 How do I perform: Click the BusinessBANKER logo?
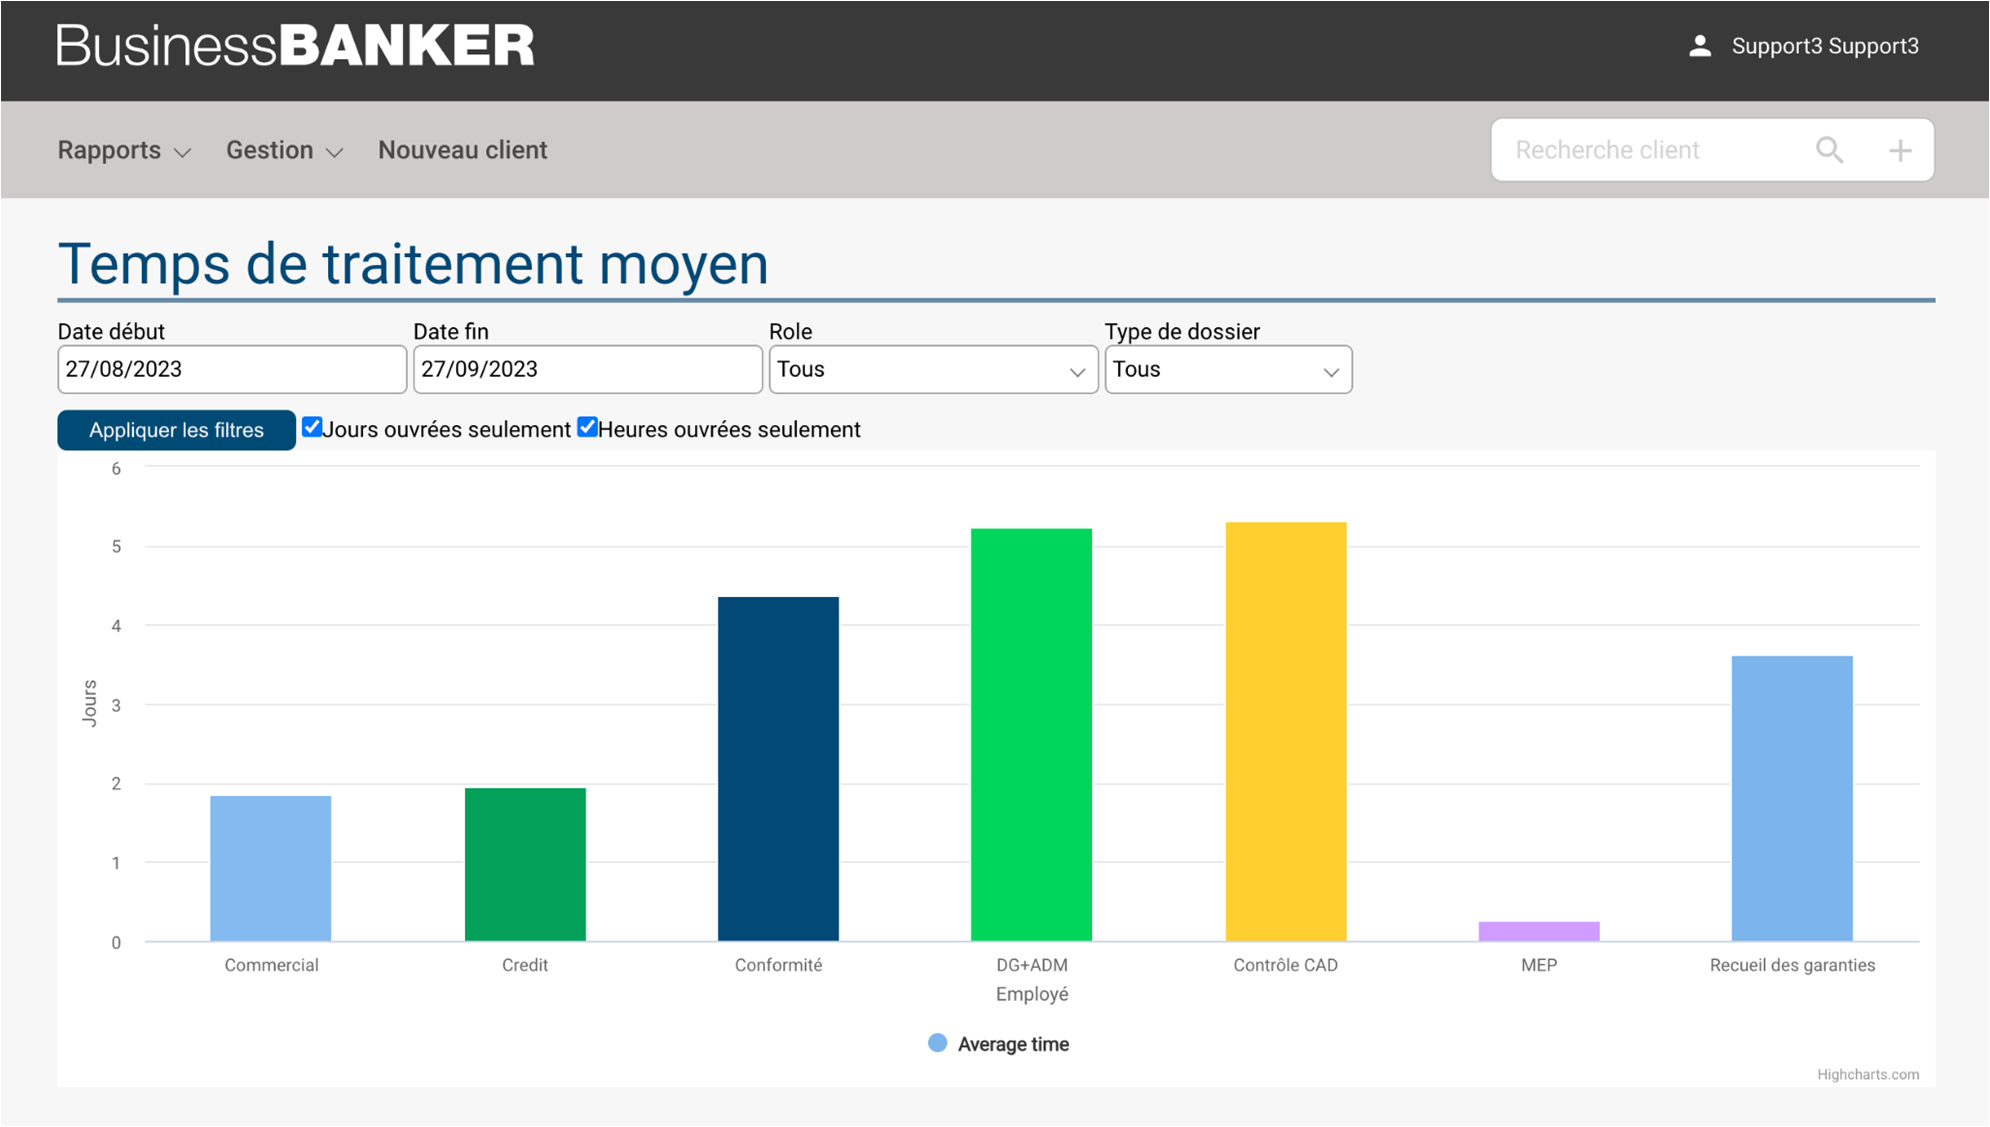point(296,46)
